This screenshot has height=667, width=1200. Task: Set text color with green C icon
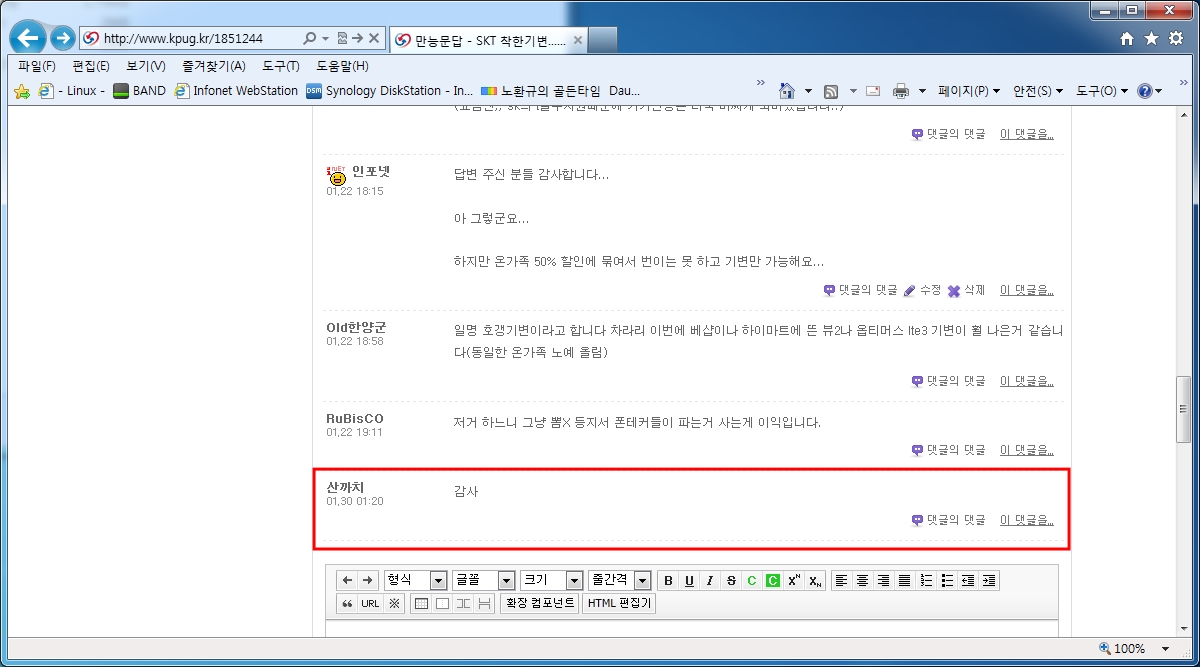point(752,581)
